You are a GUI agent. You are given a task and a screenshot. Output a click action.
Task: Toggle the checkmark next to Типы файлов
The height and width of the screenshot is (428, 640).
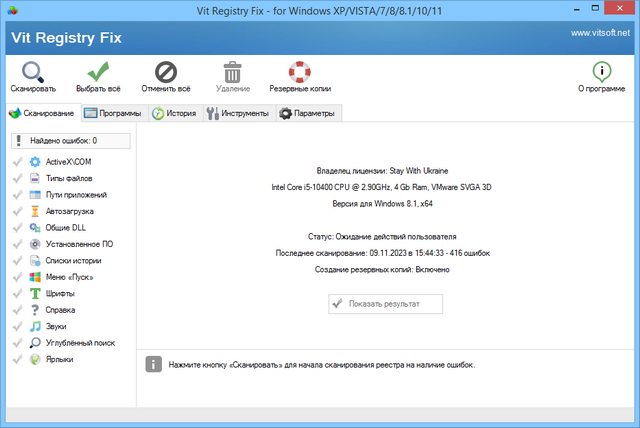coord(17,178)
